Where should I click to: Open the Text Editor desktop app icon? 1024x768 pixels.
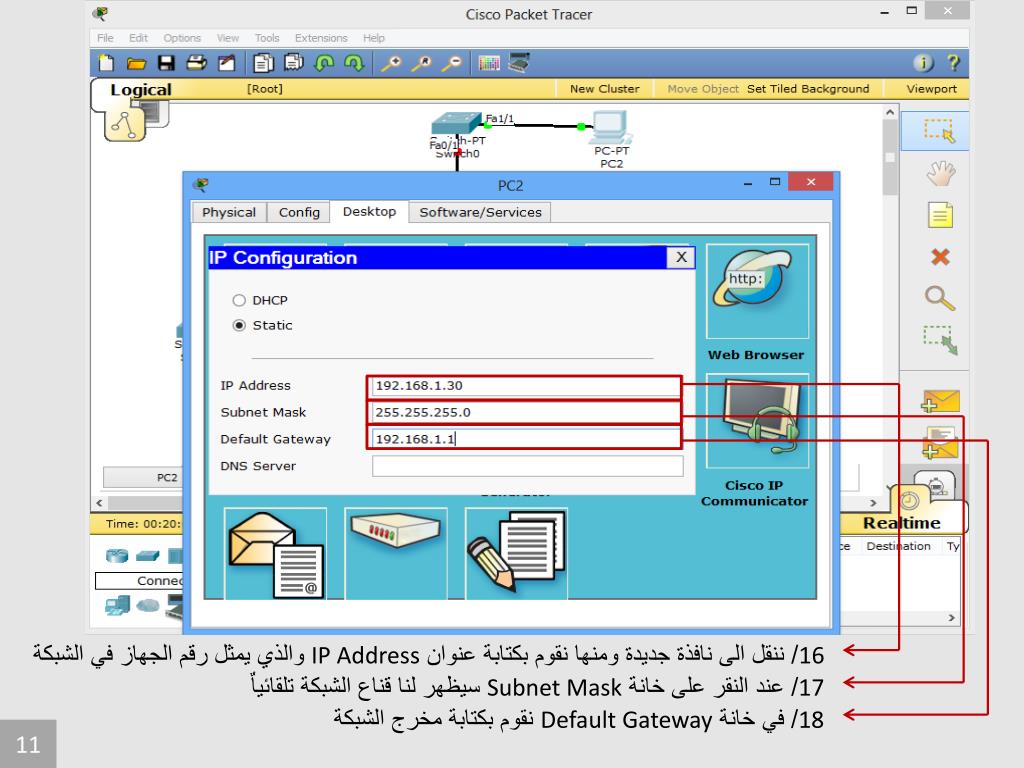click(x=516, y=553)
